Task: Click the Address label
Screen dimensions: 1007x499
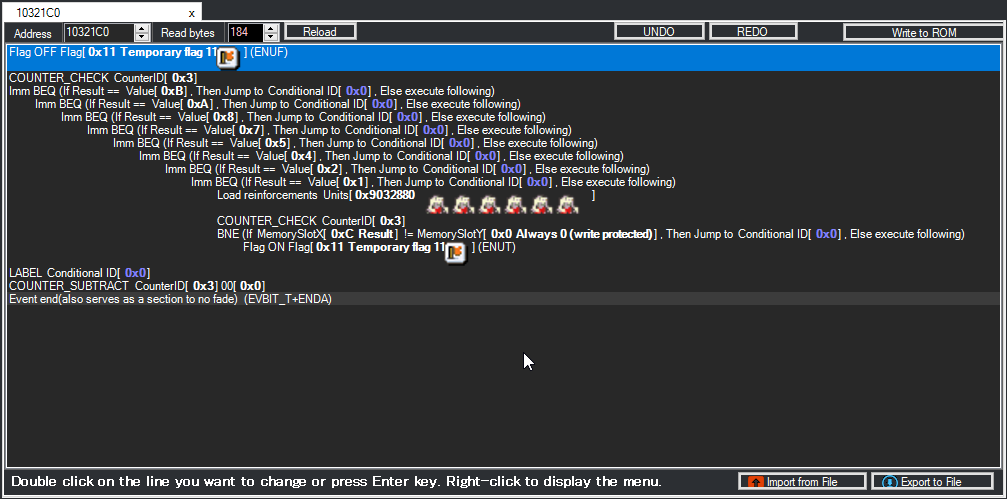Action: coord(33,33)
